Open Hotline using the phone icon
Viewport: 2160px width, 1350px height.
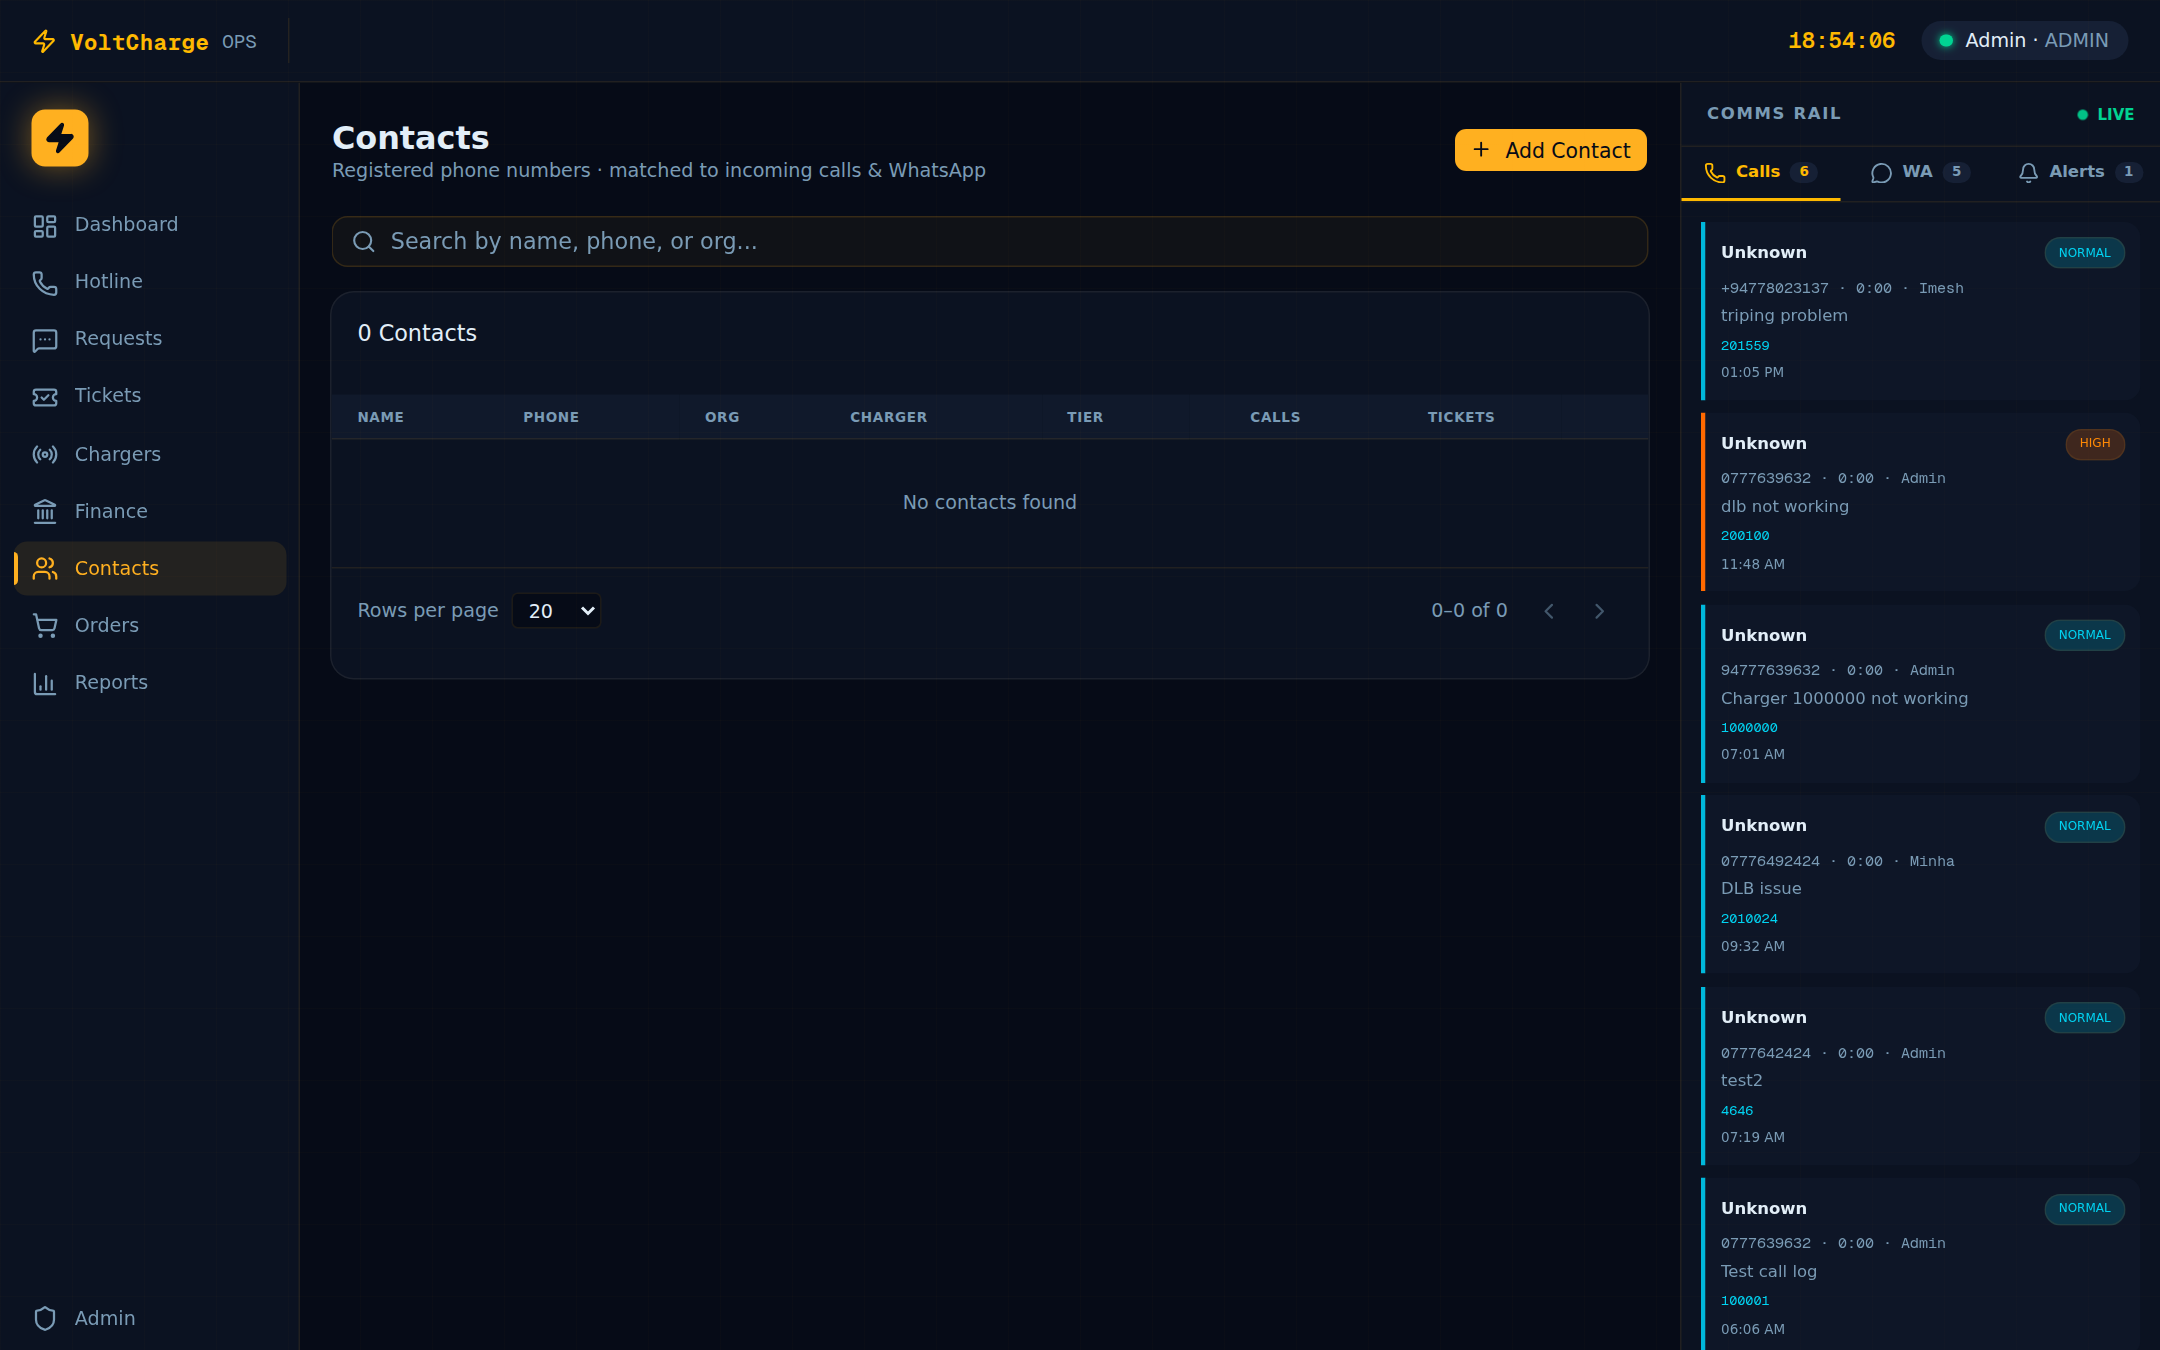[x=44, y=282]
